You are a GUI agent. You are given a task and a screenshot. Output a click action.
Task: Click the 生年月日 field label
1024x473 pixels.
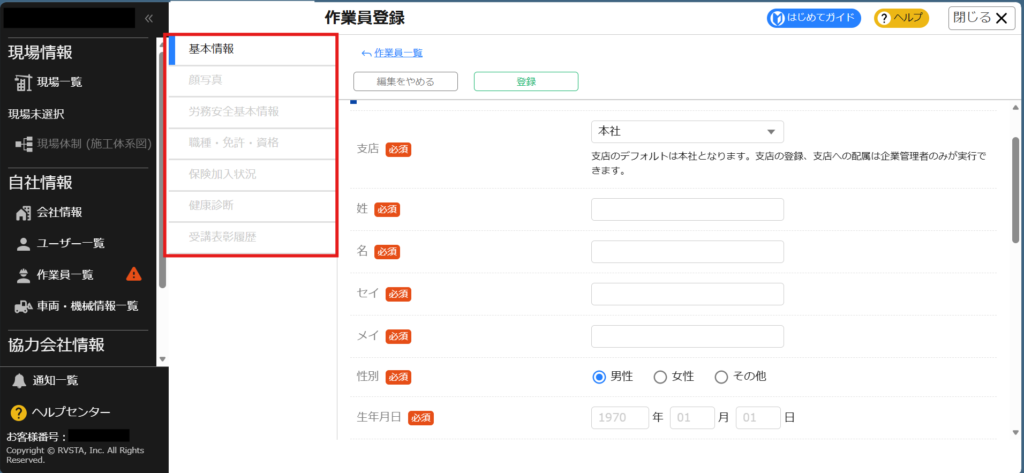pos(378,417)
